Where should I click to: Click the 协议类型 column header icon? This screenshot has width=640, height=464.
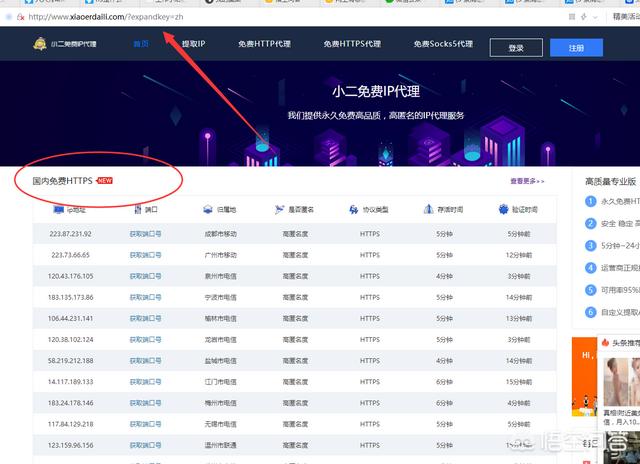point(353,209)
